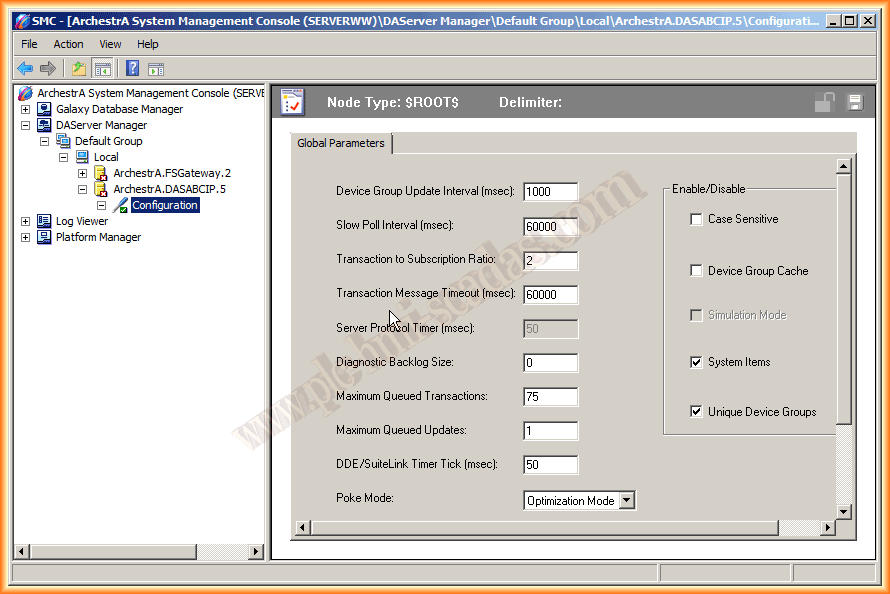Image resolution: width=890 pixels, height=594 pixels.
Task: Click the Log Viewer icon in tree
Action: 44,221
